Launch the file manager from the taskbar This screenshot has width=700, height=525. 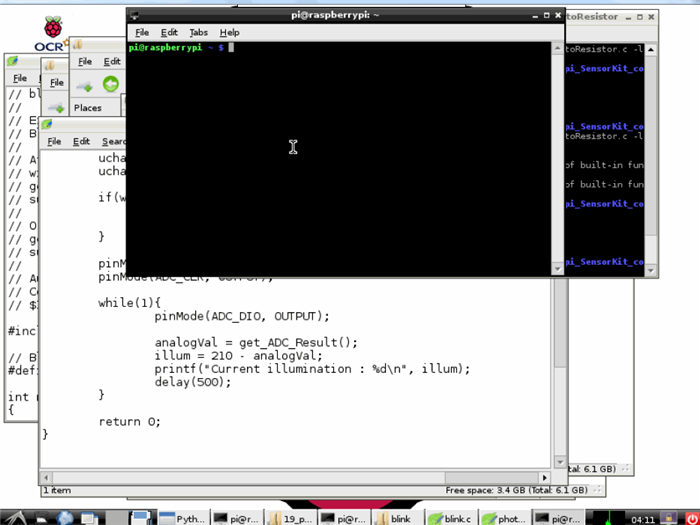pyautogui.click(x=42, y=518)
